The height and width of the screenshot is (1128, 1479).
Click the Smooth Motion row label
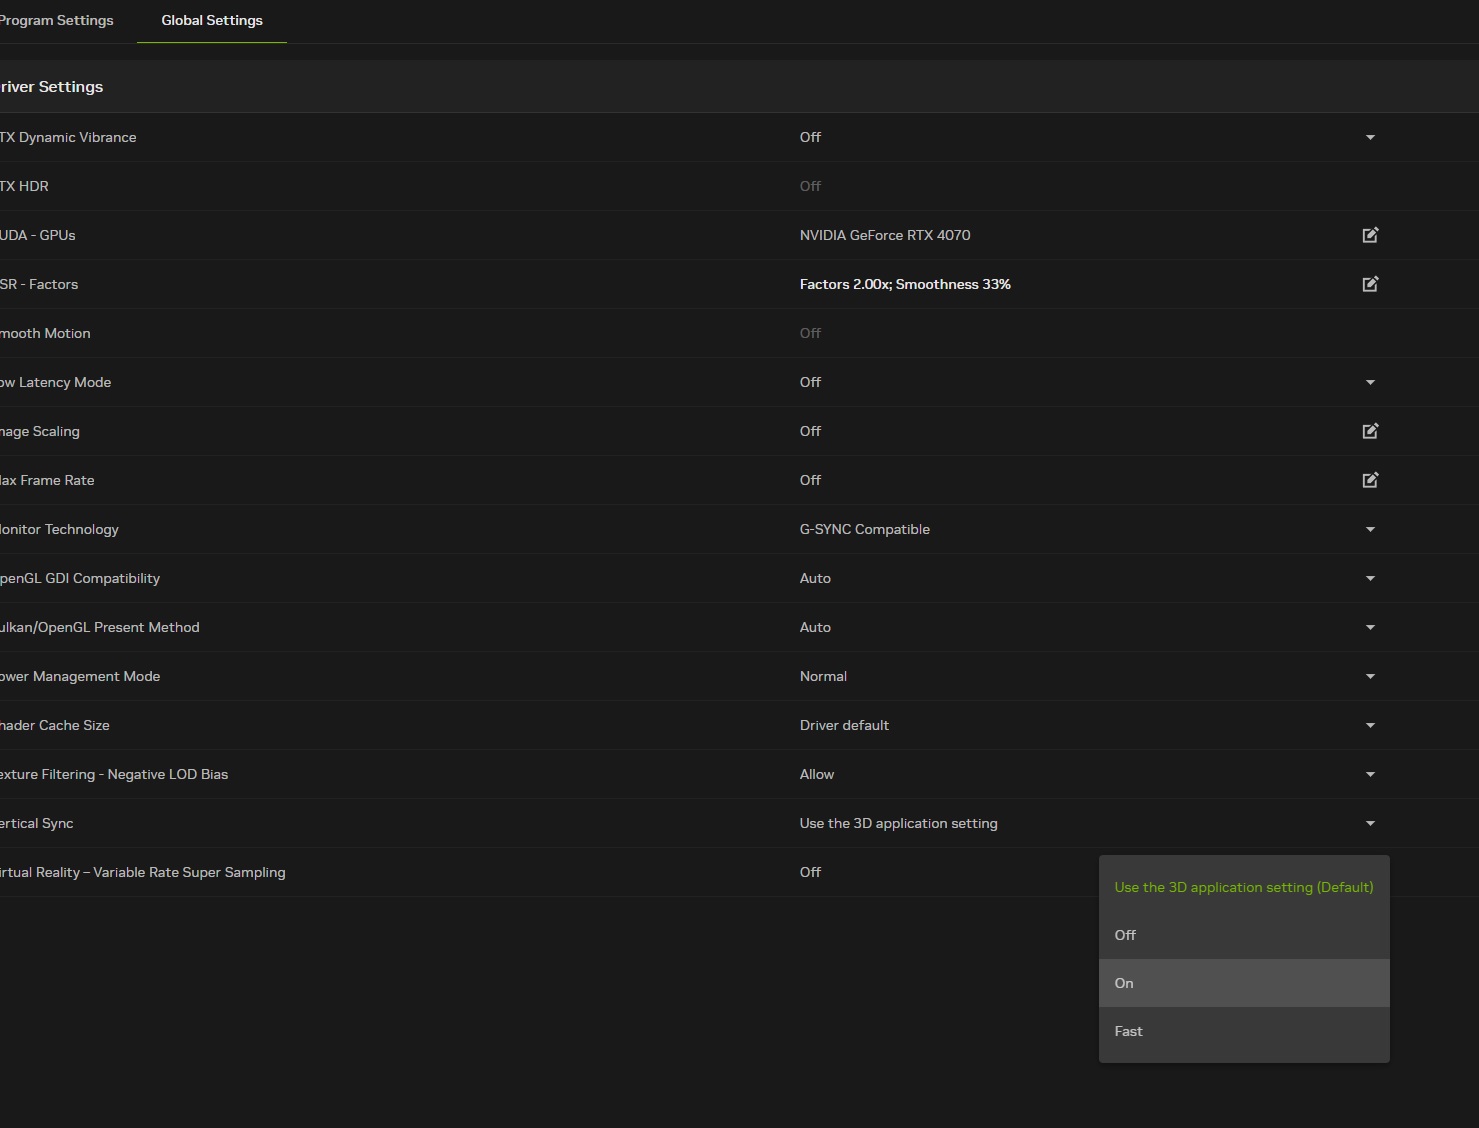[45, 333]
